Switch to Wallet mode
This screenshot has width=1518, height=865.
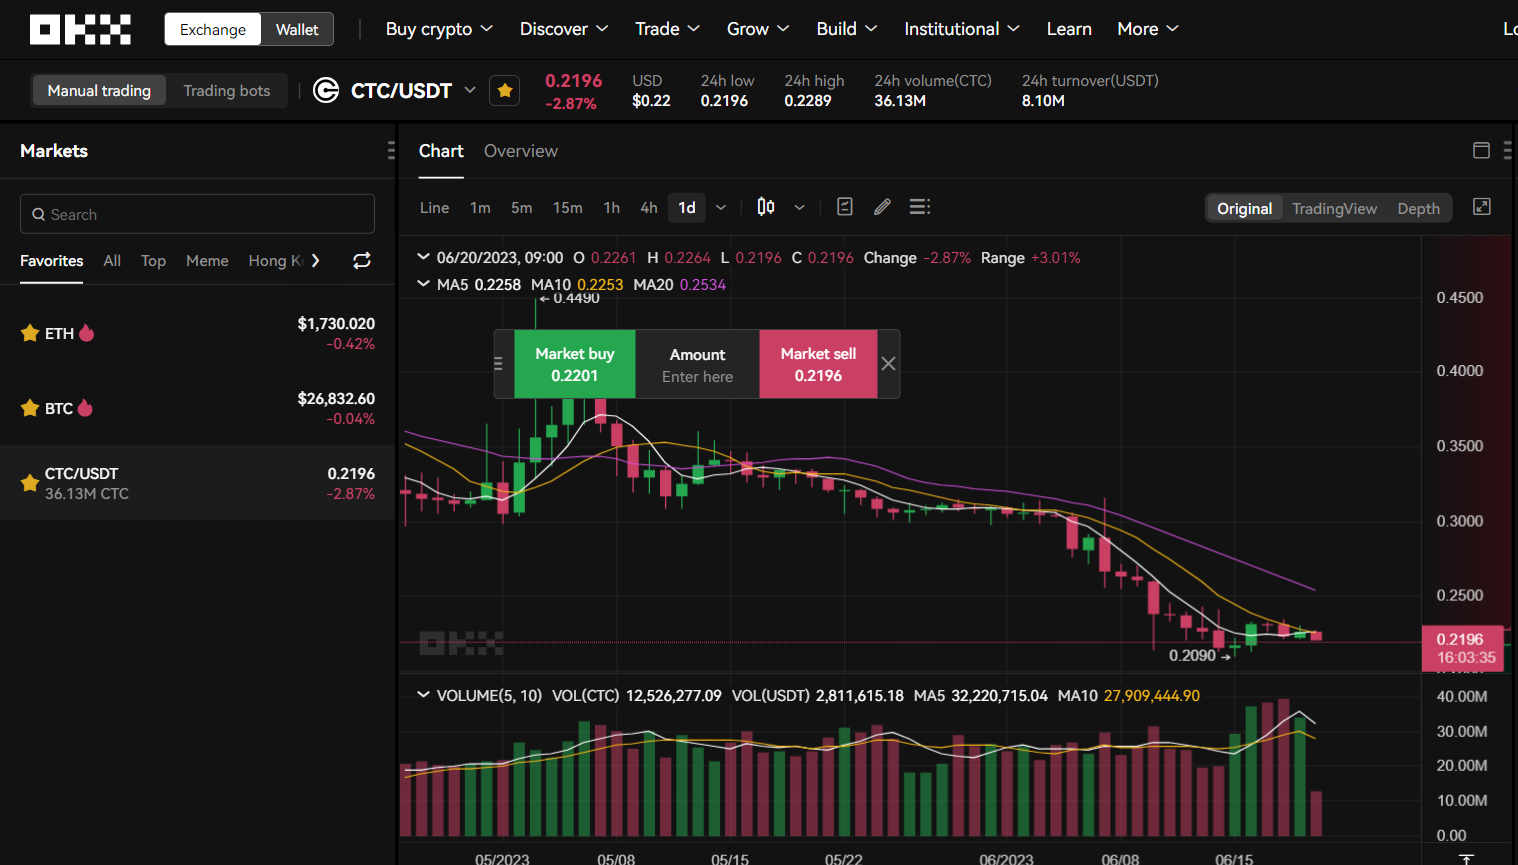tap(297, 30)
